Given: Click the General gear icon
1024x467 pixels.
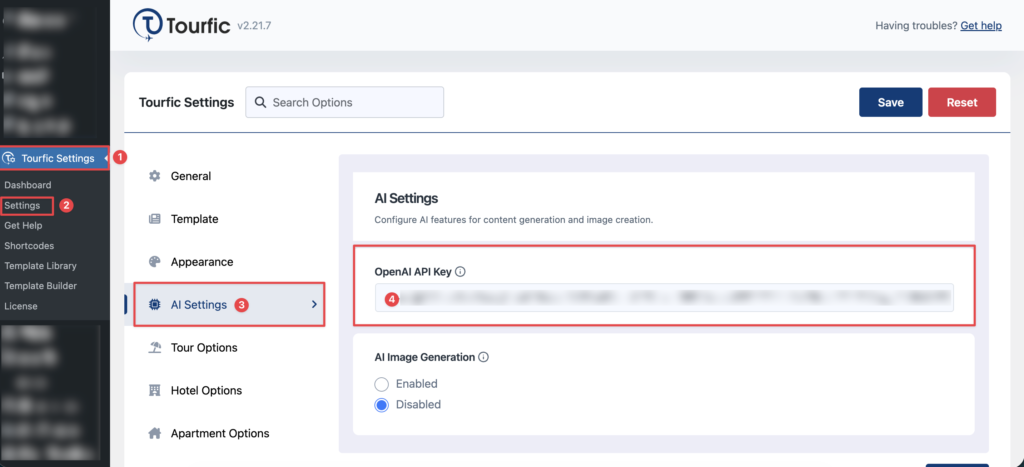Looking at the screenshot, I should click(154, 176).
